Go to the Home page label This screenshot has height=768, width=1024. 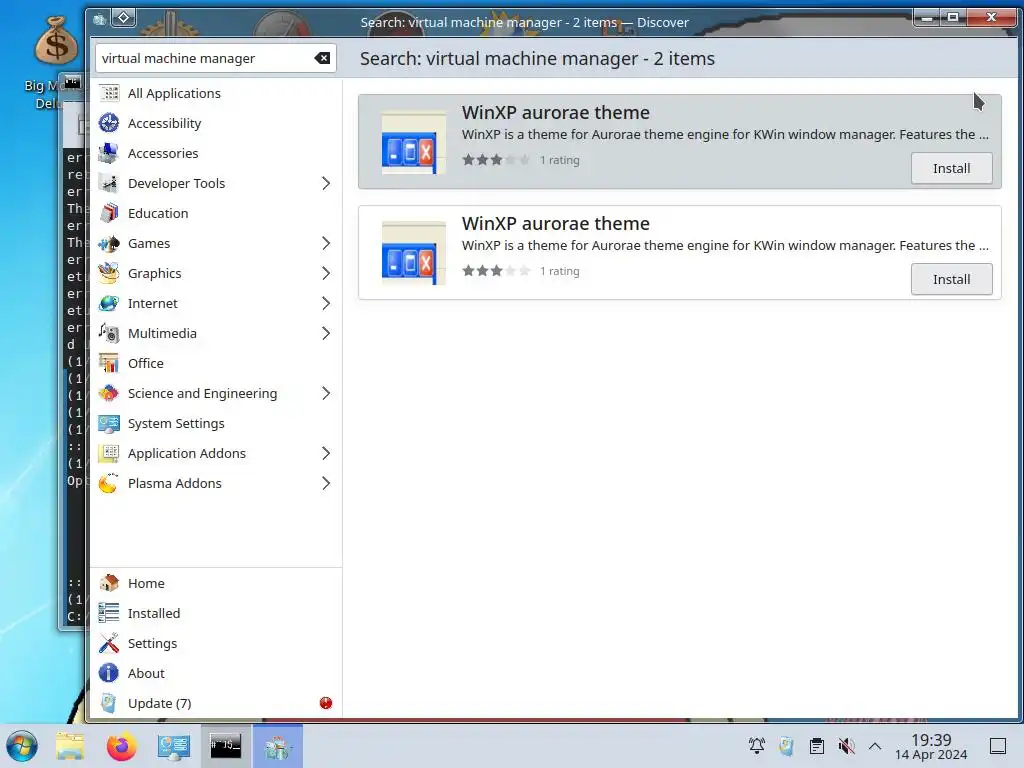(x=146, y=583)
